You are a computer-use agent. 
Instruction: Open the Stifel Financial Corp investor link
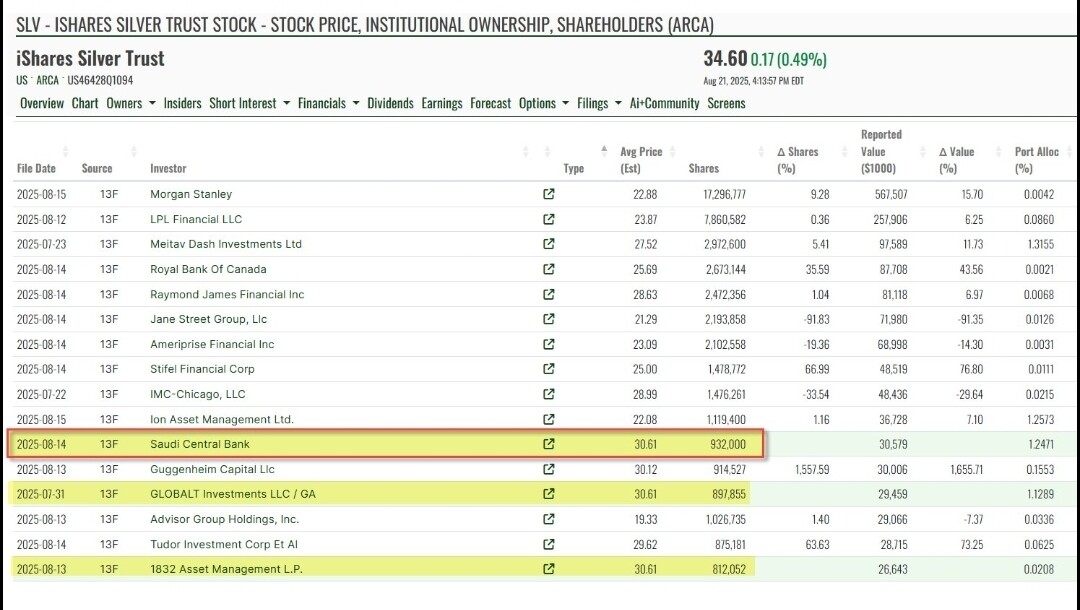[202, 369]
